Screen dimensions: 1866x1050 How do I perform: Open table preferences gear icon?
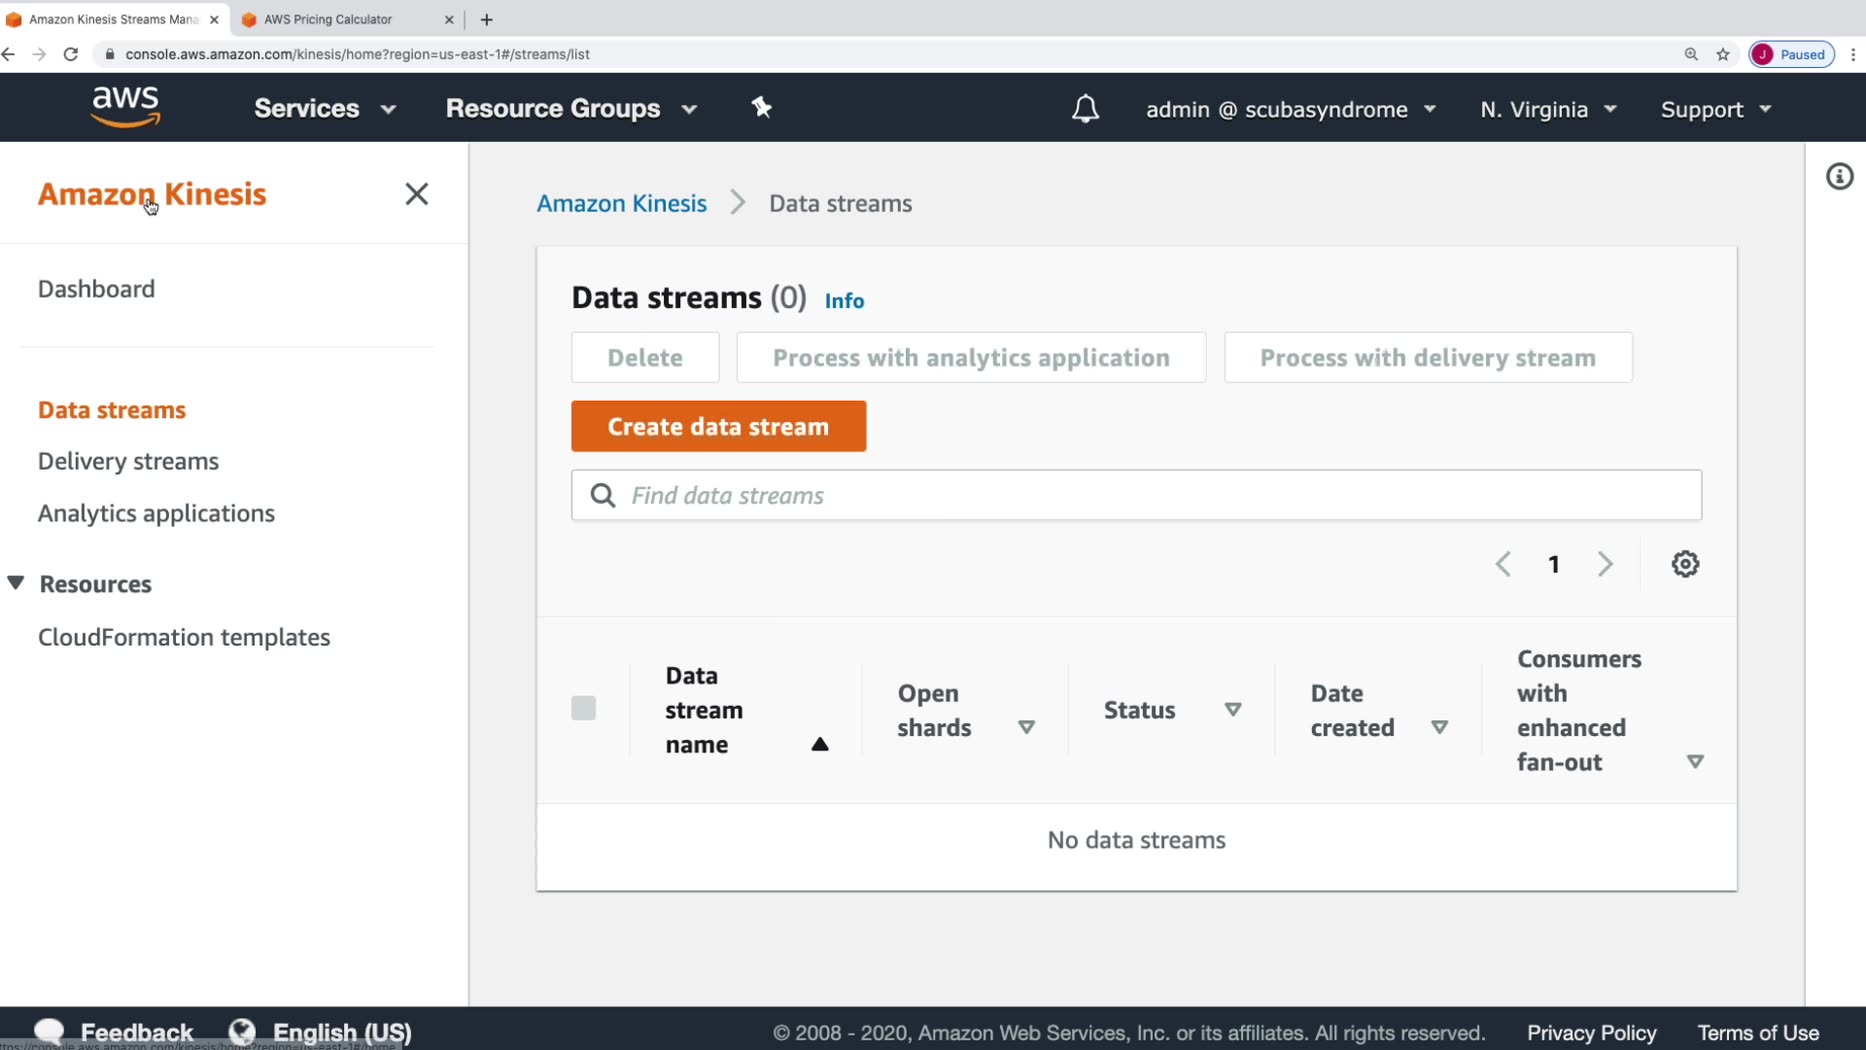point(1685,564)
